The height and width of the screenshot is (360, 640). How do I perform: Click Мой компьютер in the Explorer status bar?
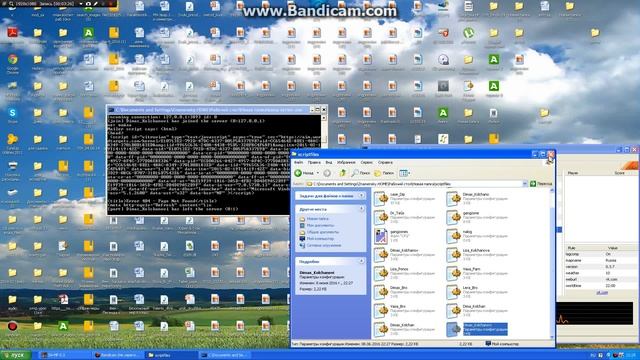tap(502, 344)
